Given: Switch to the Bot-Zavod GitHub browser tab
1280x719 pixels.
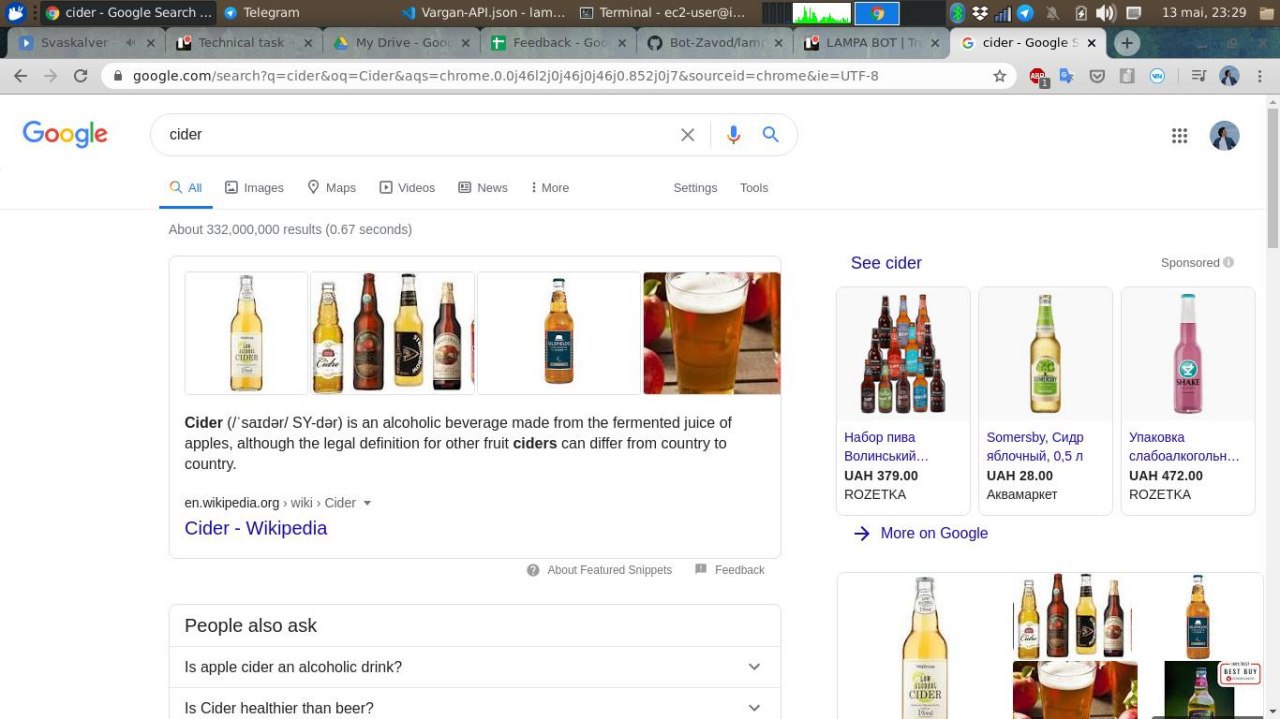Looking at the screenshot, I should [x=717, y=43].
